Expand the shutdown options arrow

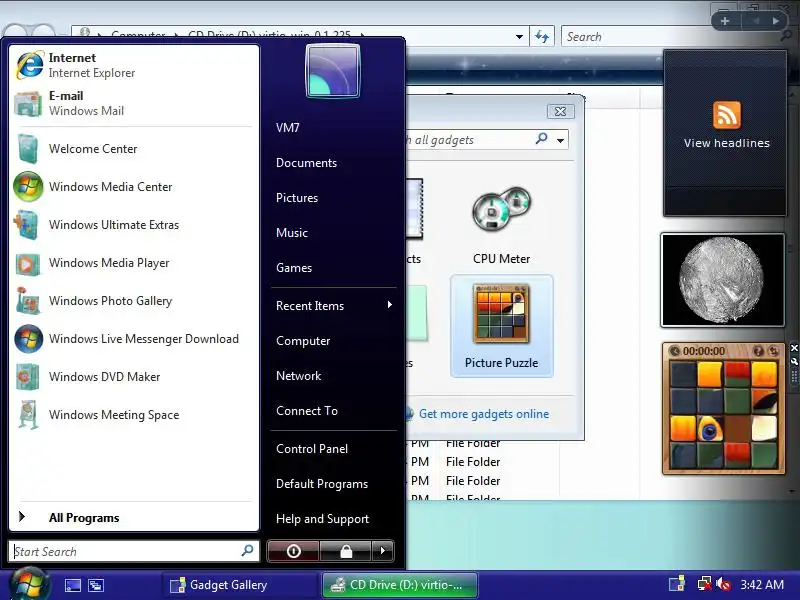(383, 551)
